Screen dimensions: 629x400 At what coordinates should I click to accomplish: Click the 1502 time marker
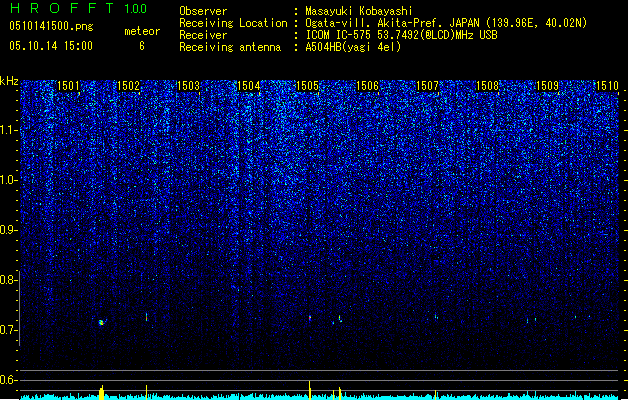click(128, 86)
